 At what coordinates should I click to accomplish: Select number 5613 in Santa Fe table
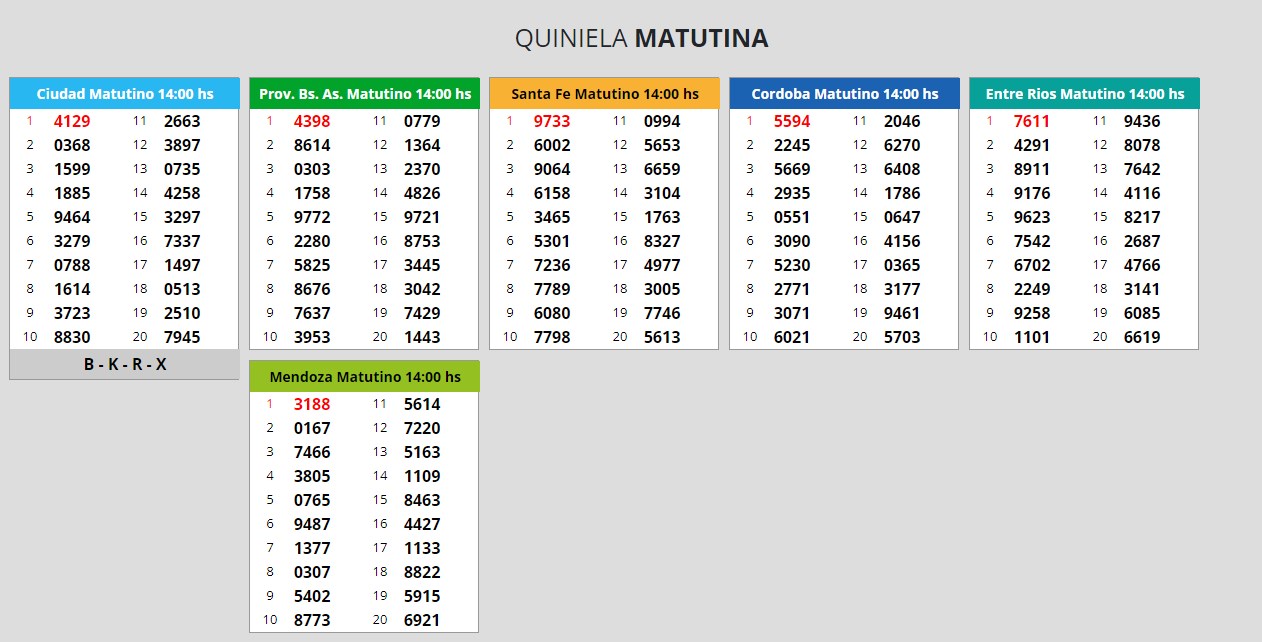[x=662, y=337]
